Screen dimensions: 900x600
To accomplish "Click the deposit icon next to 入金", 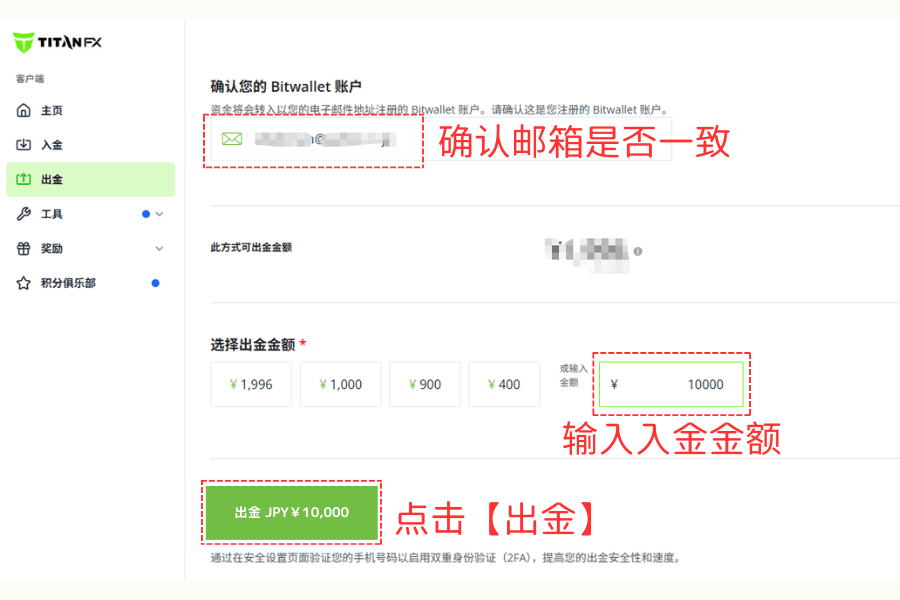I will 23,144.
